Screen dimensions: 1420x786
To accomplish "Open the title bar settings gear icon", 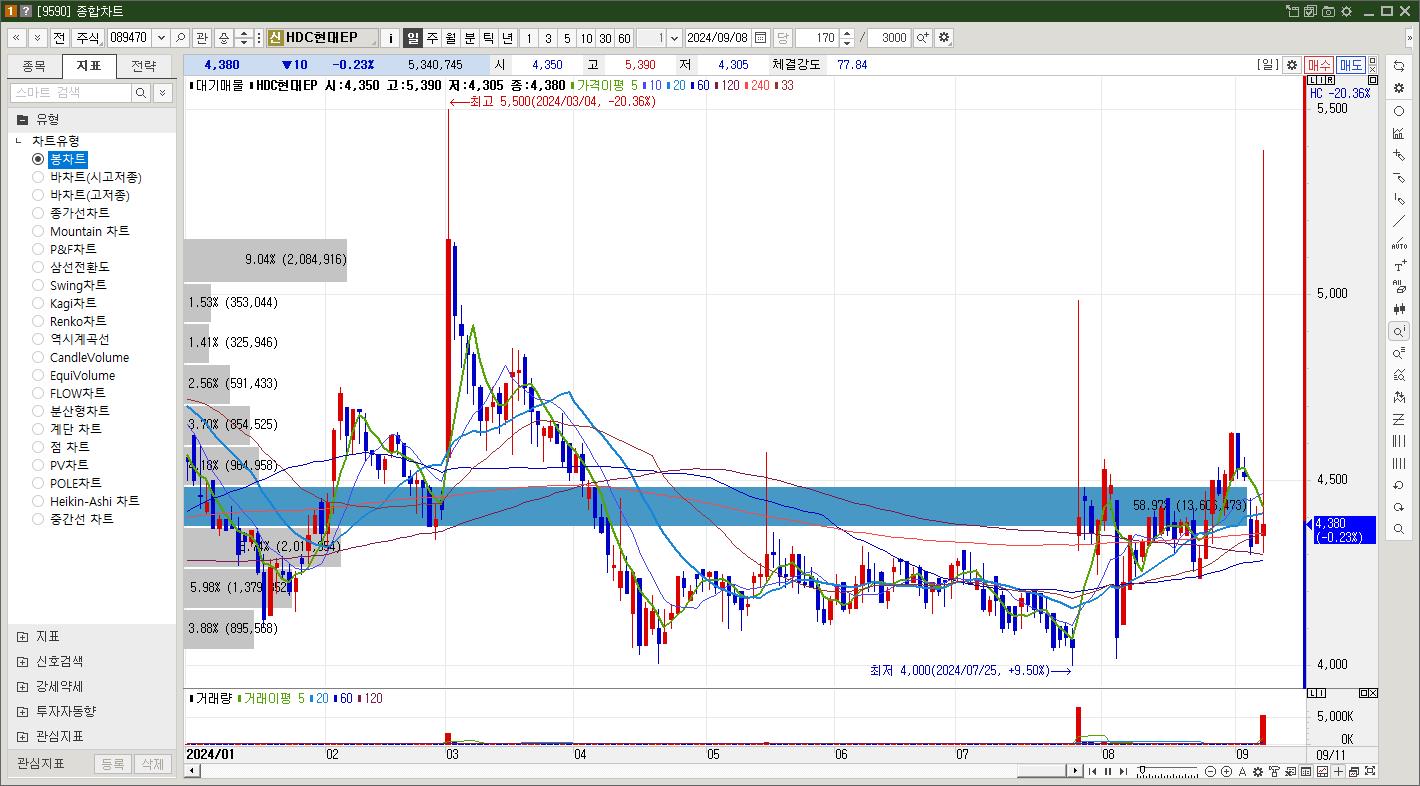I will (1346, 11).
